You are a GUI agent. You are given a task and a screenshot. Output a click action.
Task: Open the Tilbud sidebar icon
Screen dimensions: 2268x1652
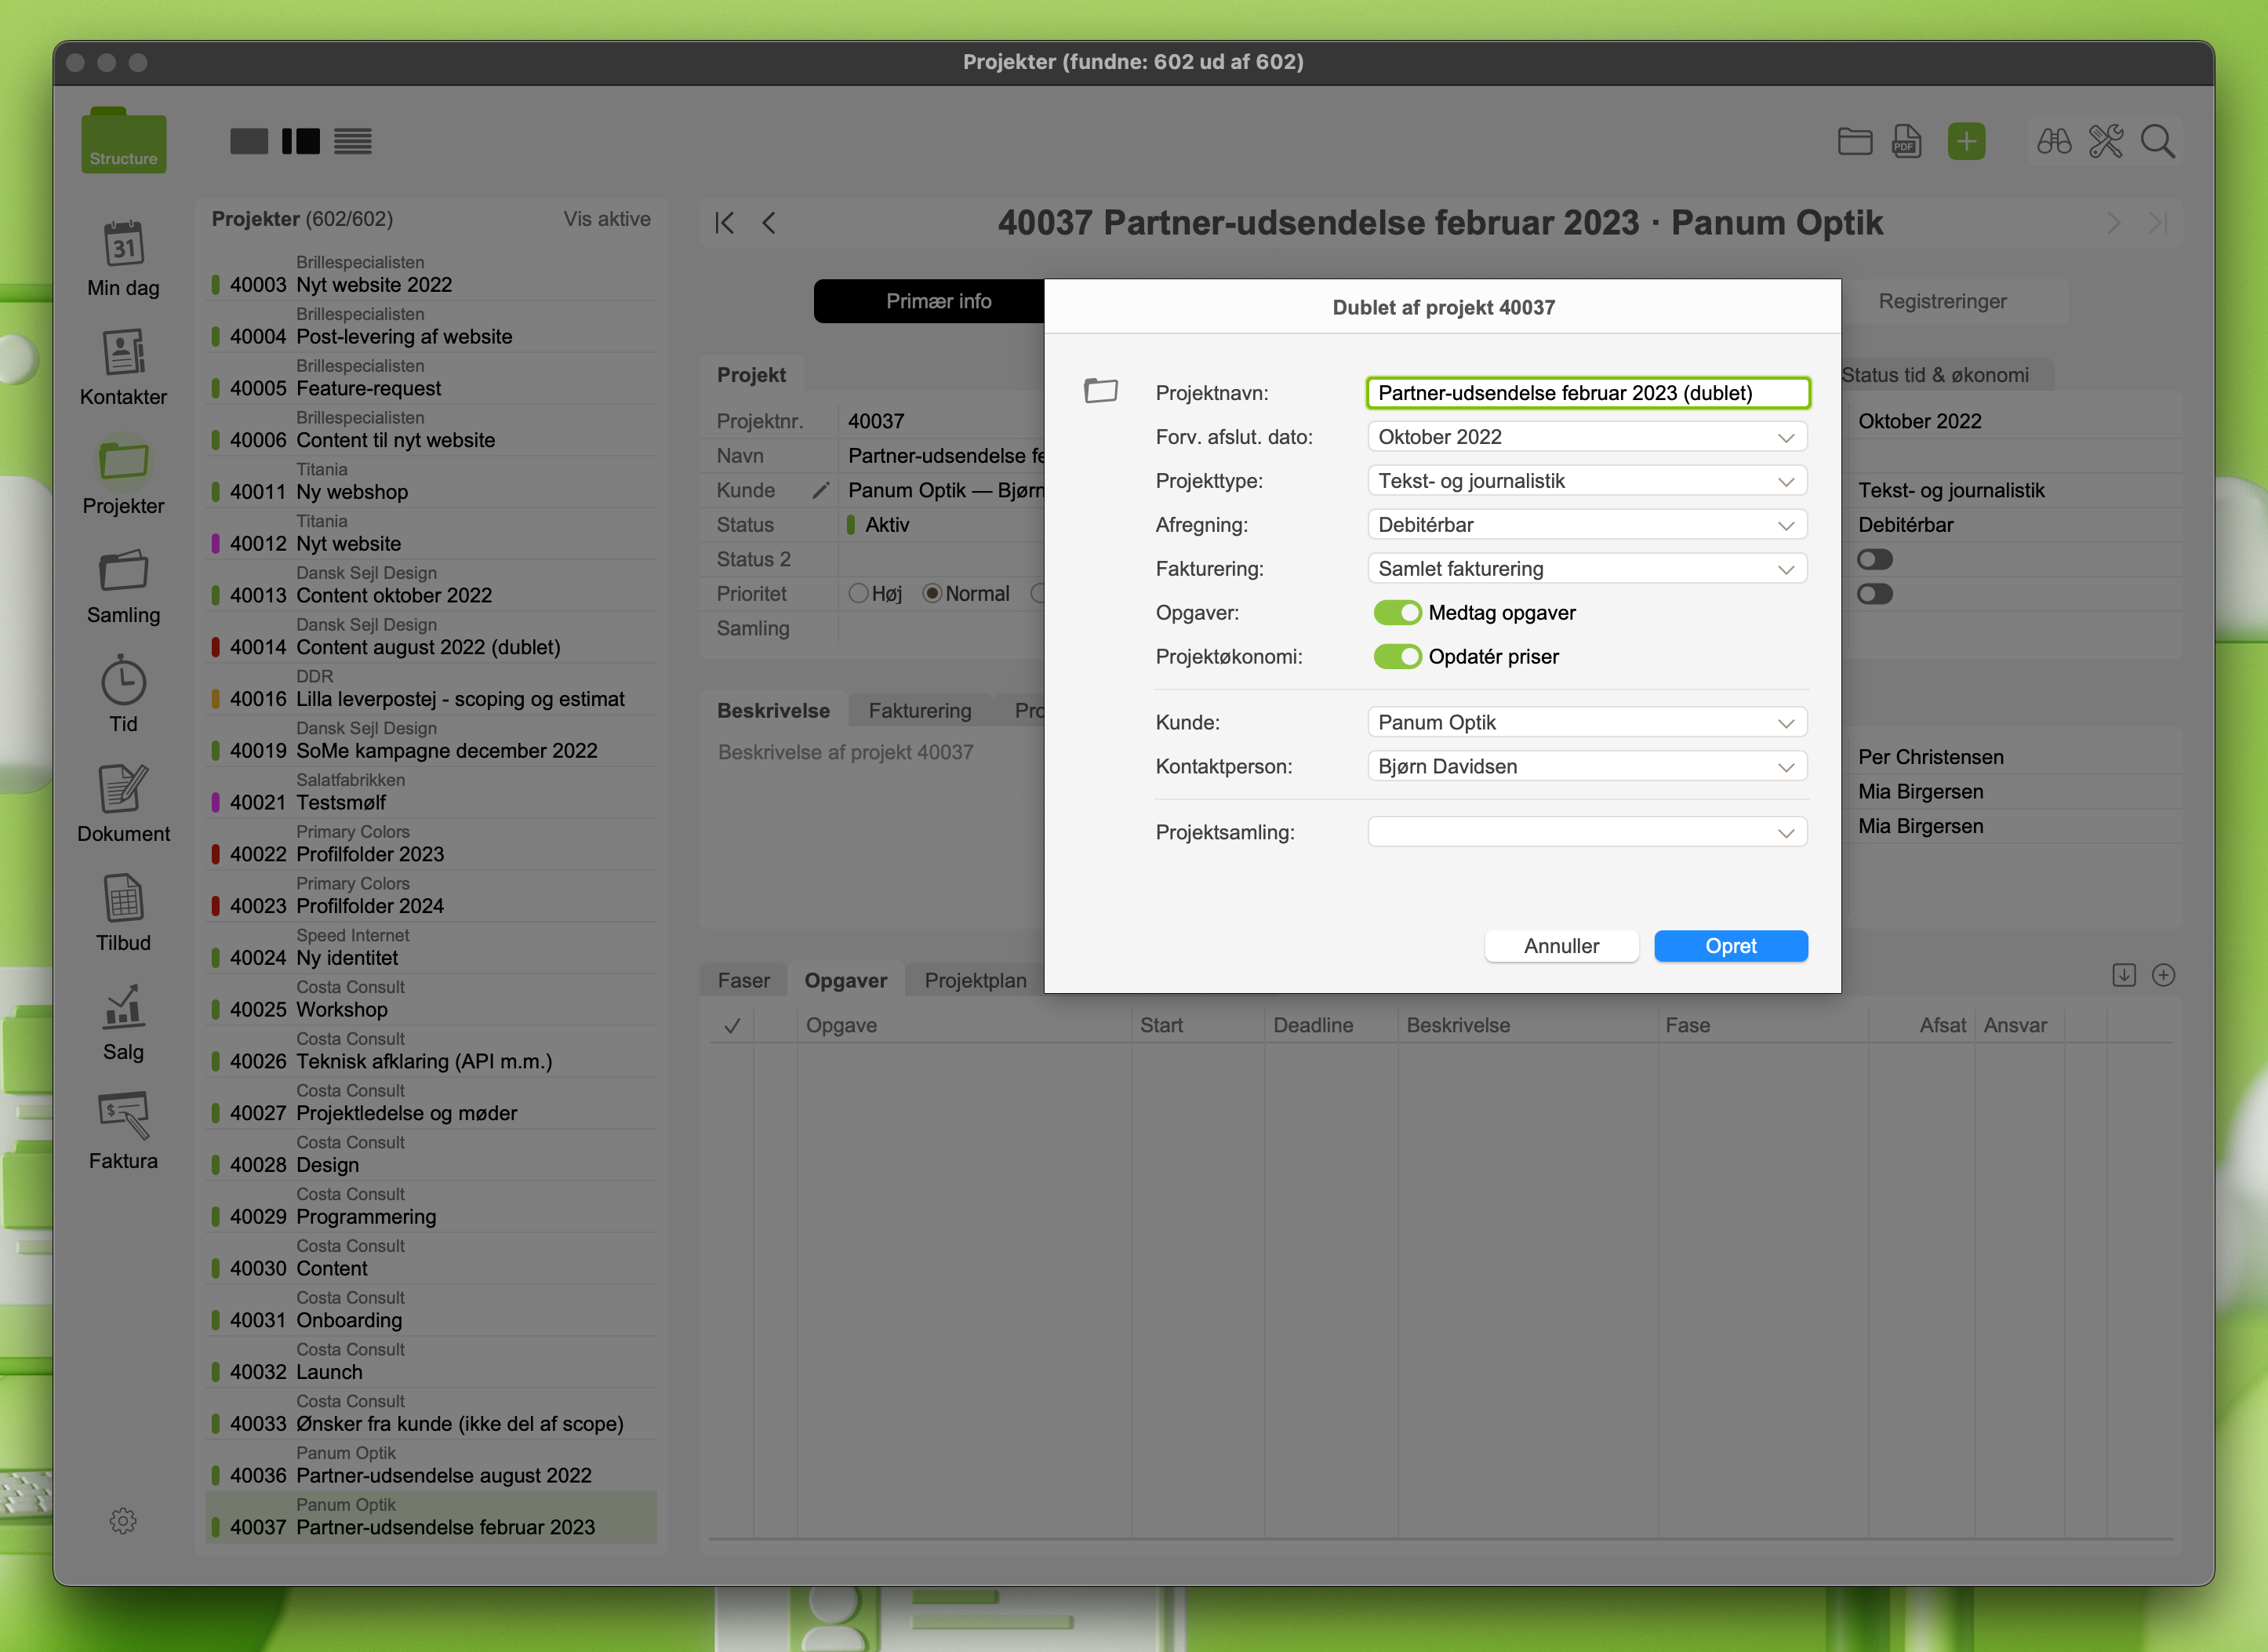(123, 898)
